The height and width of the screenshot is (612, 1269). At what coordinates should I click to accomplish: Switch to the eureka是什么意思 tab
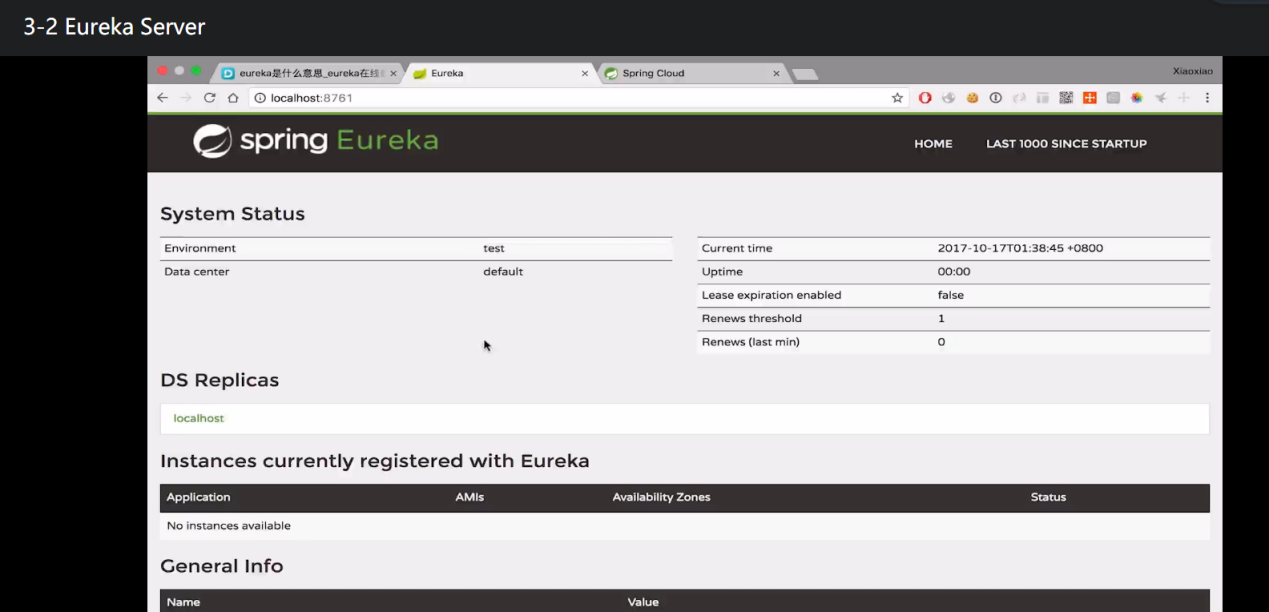click(309, 73)
